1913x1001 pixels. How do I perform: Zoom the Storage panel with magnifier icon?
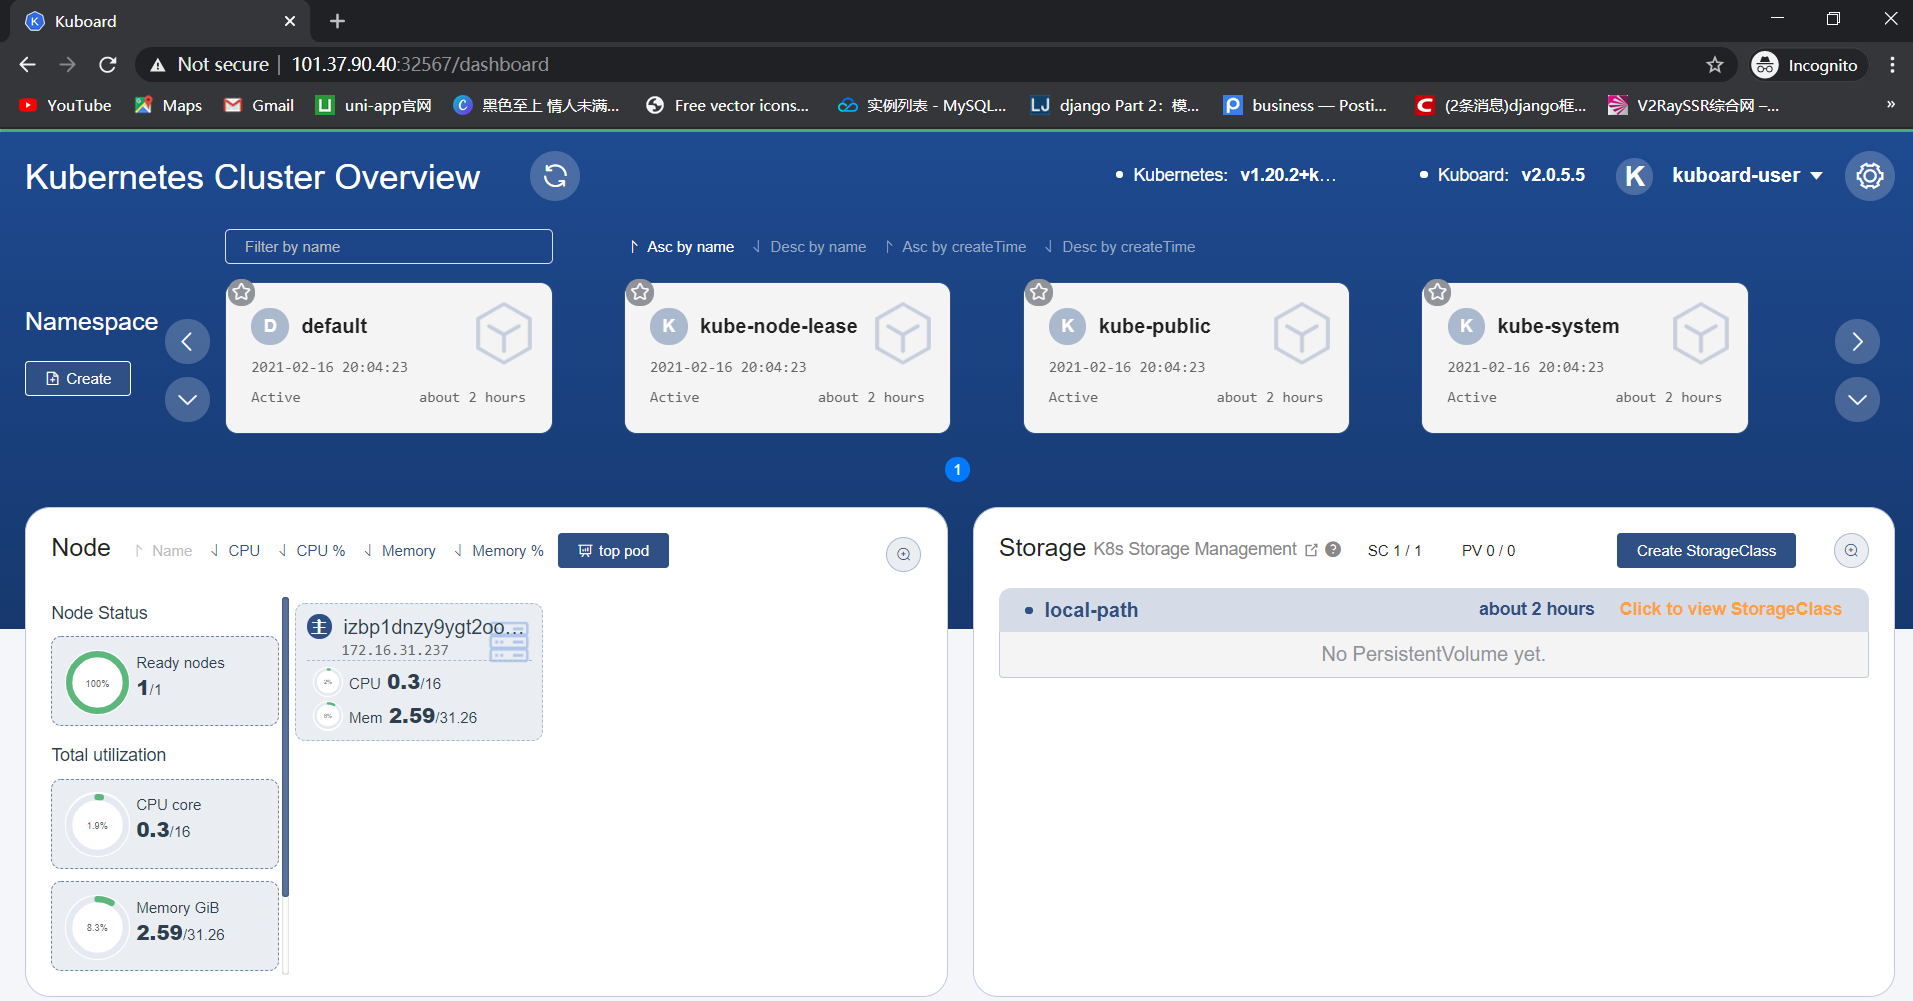(1851, 550)
